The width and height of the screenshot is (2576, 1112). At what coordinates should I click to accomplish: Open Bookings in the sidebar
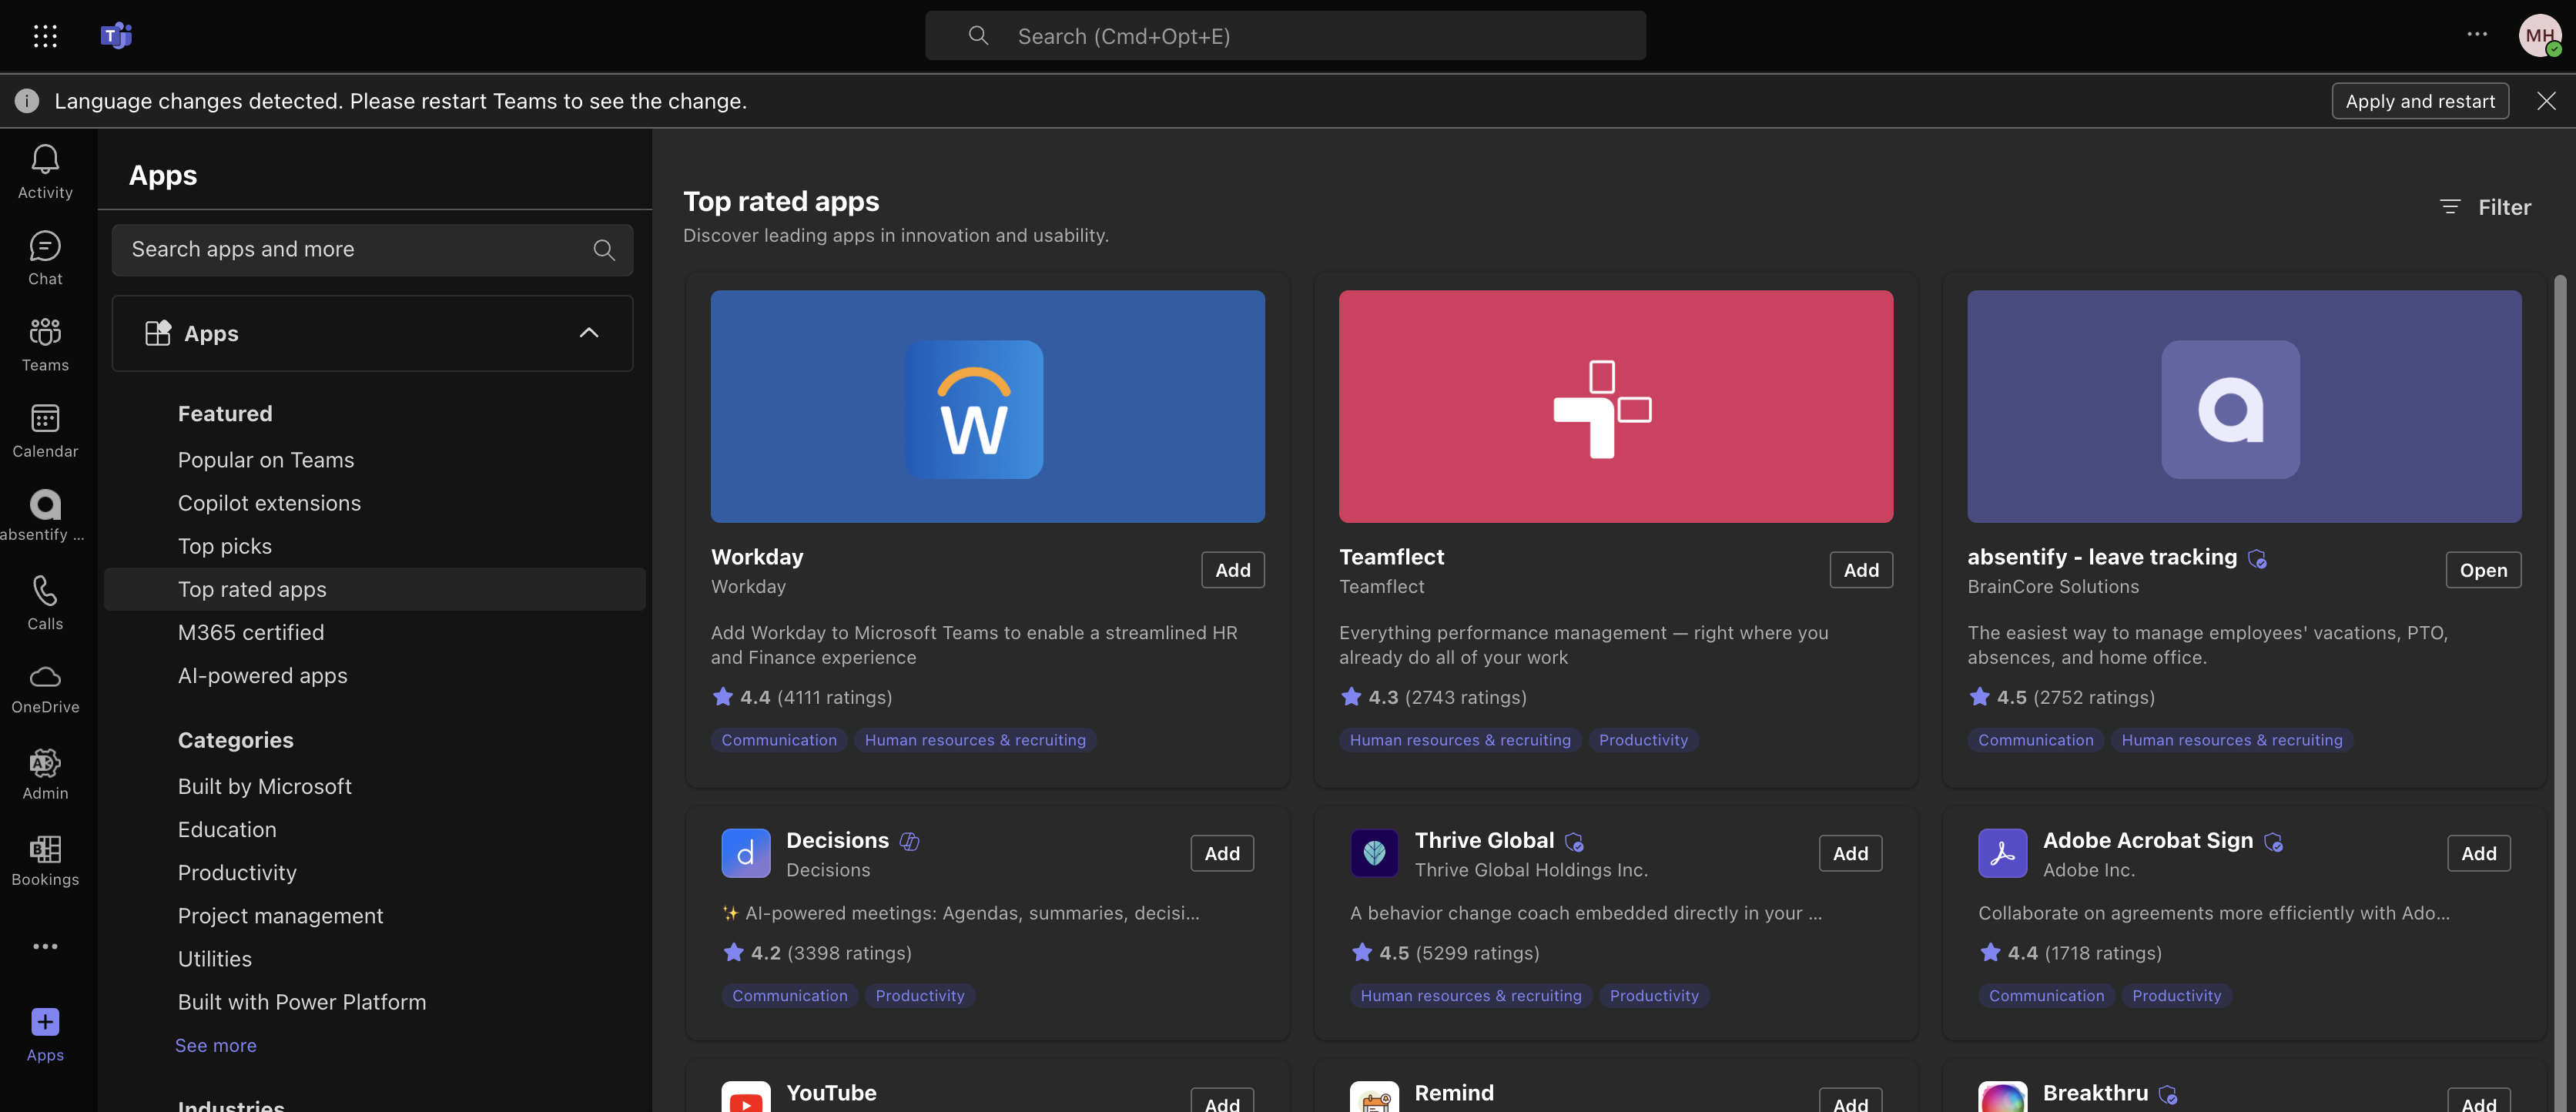pyautogui.click(x=45, y=860)
